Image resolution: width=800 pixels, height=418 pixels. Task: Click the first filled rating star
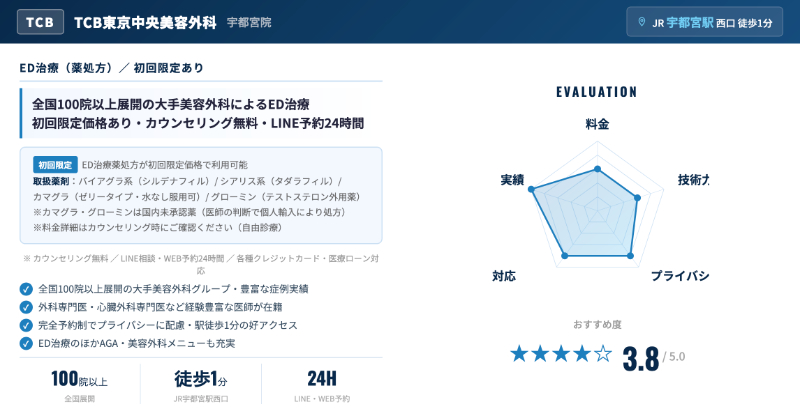point(519,353)
